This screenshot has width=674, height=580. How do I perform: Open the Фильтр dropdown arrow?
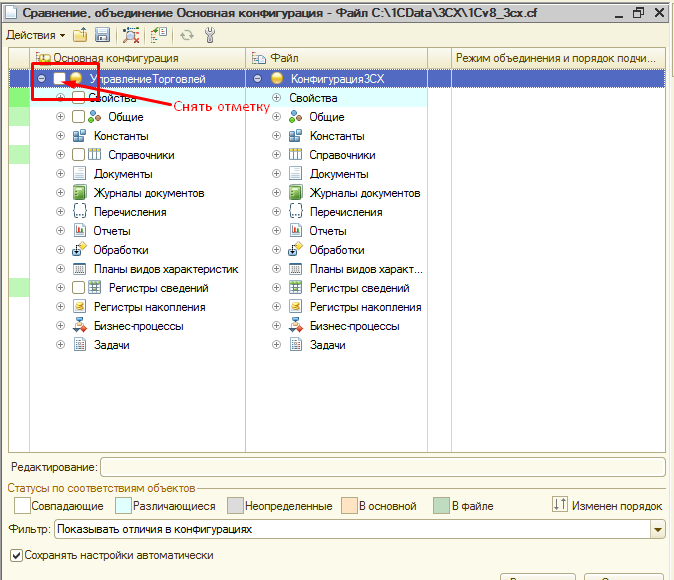tap(658, 529)
